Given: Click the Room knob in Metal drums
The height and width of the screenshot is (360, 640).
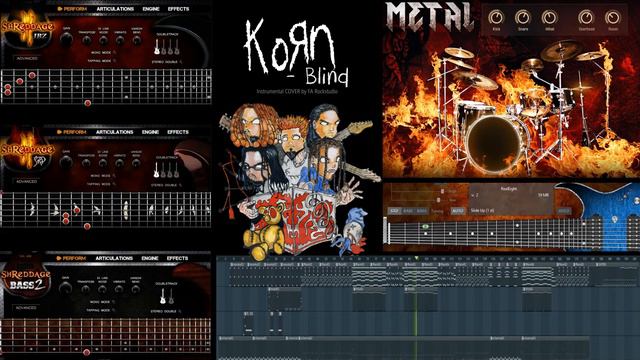Looking at the screenshot, I should (613, 18).
